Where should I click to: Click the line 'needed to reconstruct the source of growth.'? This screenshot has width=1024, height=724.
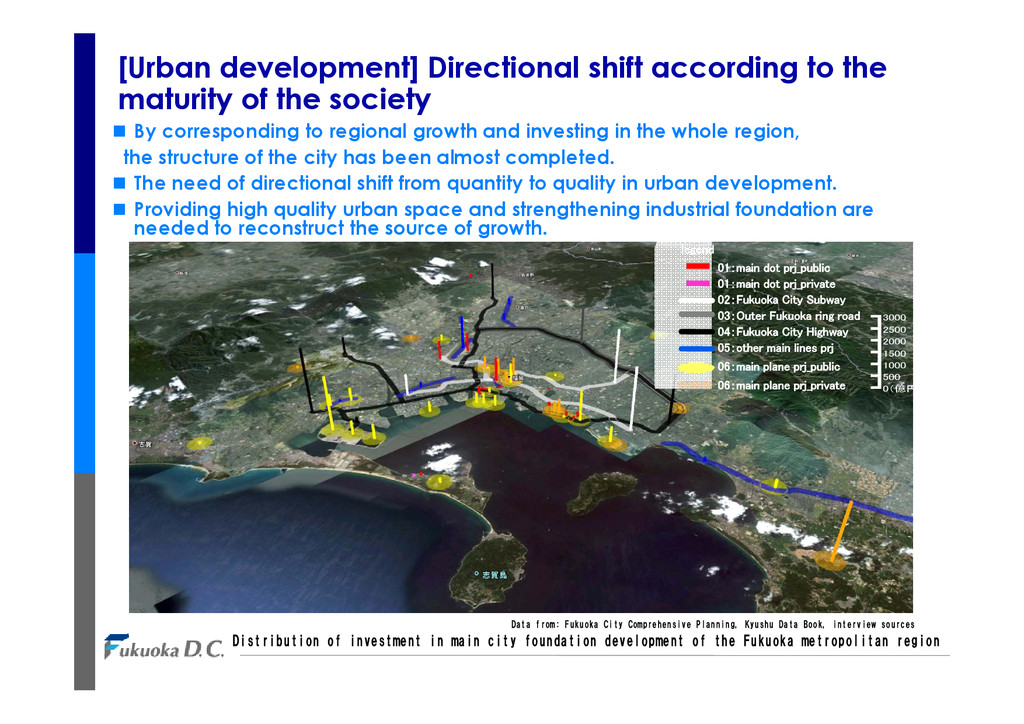(x=340, y=228)
